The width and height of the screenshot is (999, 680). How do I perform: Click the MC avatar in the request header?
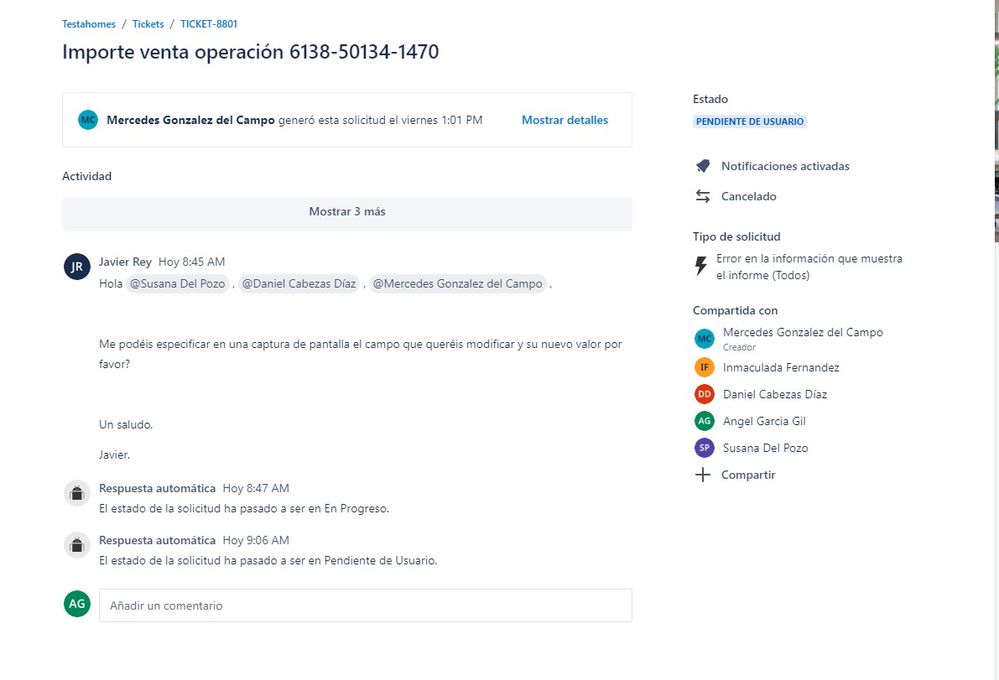88,120
